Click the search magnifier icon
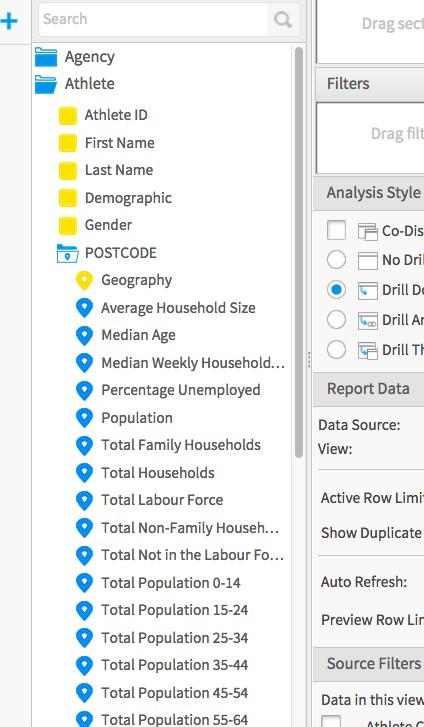 [283, 19]
